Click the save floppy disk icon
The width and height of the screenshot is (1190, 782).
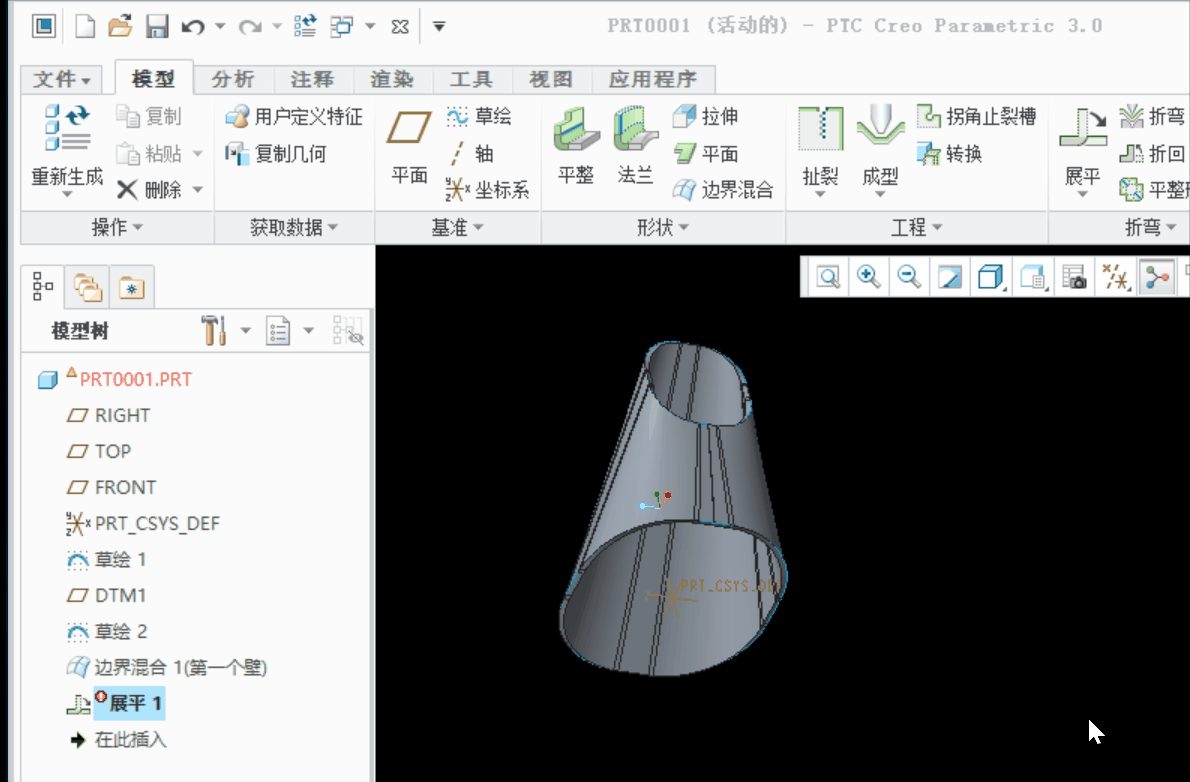pos(157,26)
